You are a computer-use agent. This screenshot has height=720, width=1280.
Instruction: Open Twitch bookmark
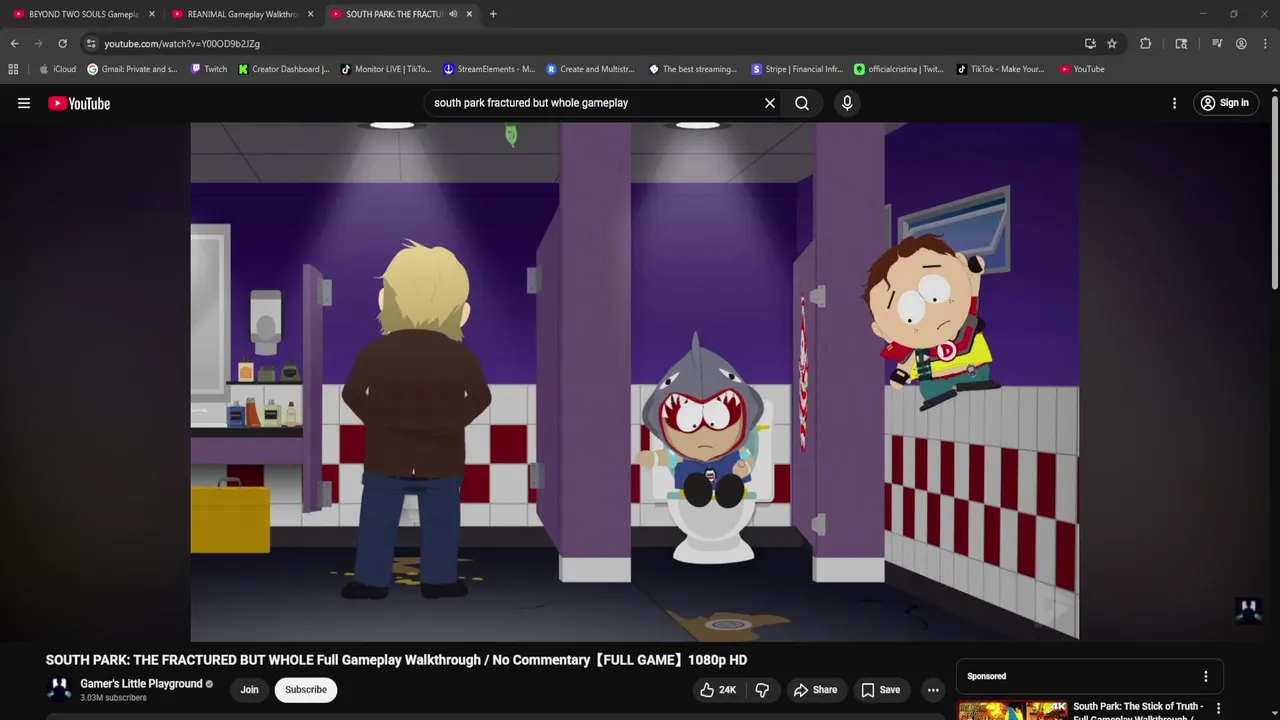(209, 69)
